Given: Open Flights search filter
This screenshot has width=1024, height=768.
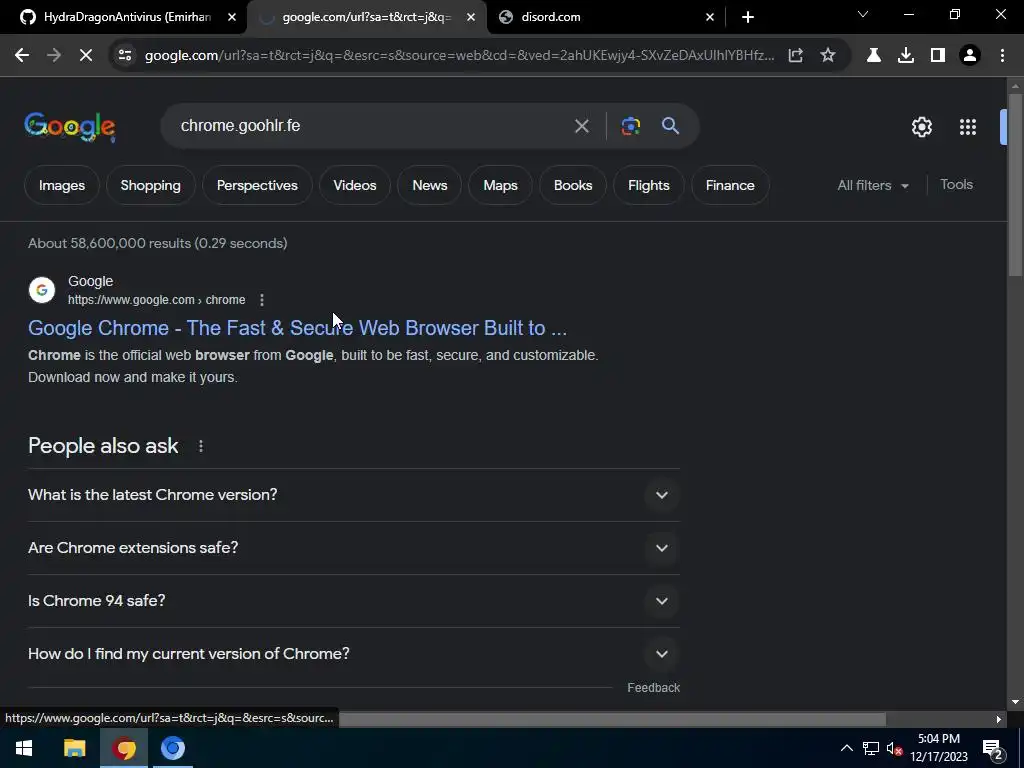Looking at the screenshot, I should pyautogui.click(x=648, y=185).
